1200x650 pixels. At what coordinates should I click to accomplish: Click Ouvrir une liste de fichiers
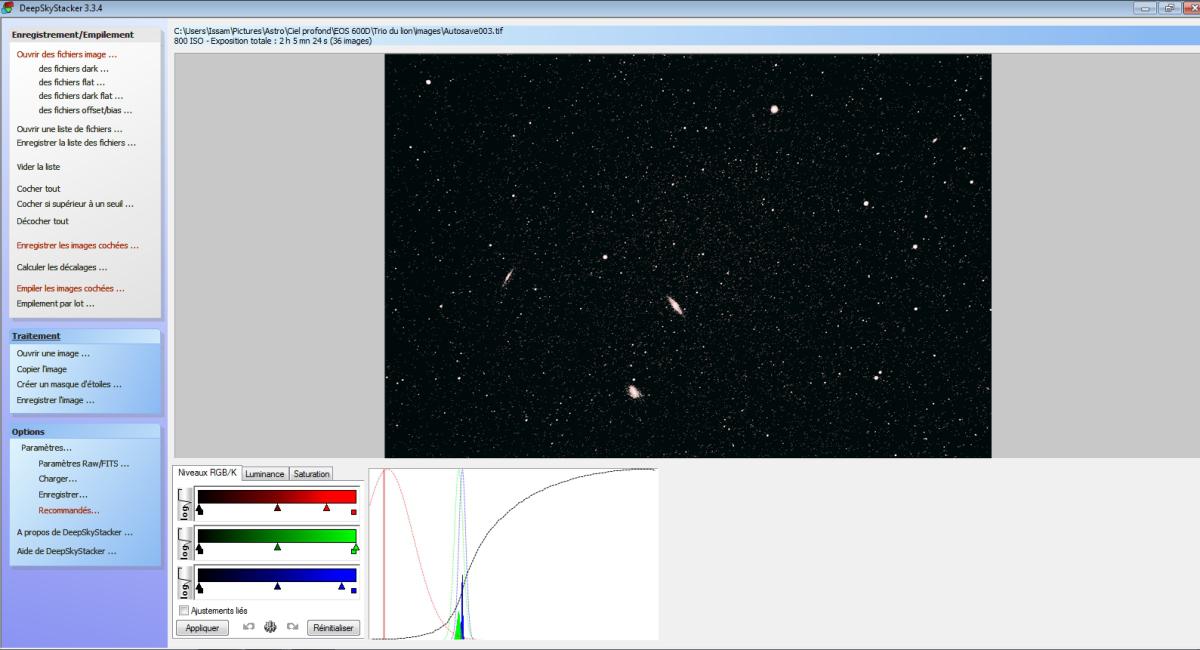coord(70,129)
